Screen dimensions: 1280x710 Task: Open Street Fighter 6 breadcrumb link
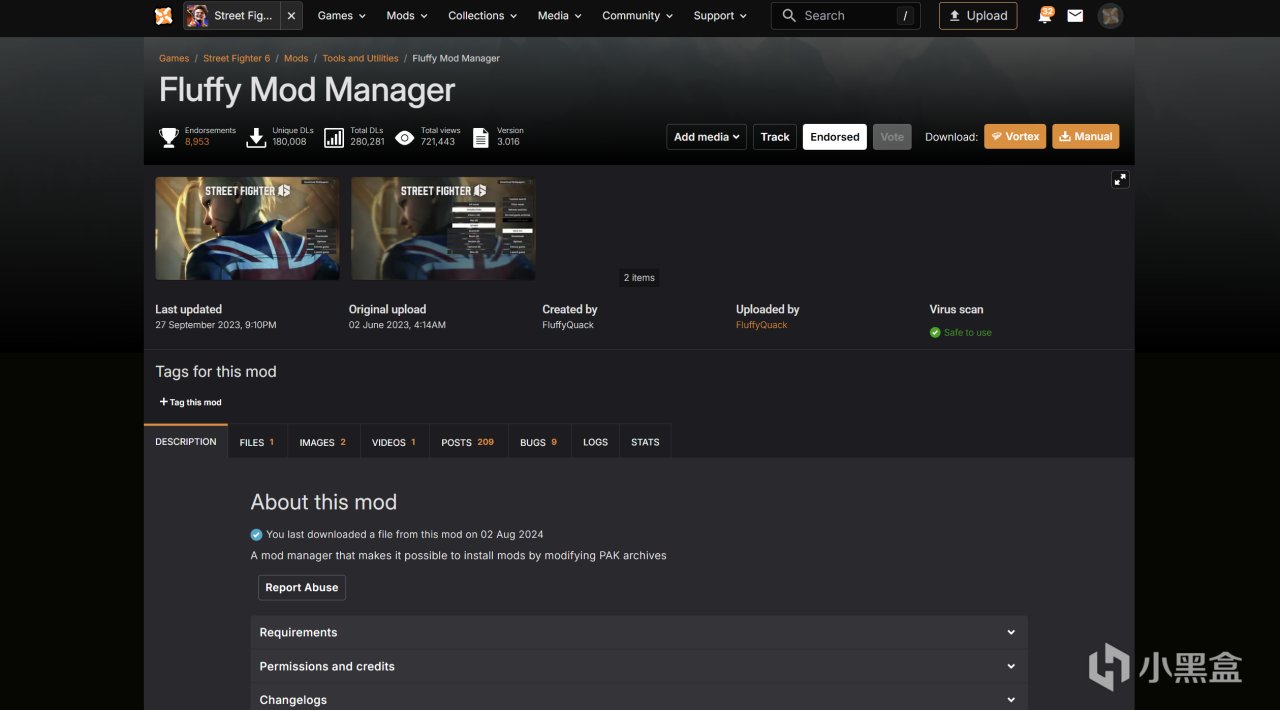pos(237,58)
